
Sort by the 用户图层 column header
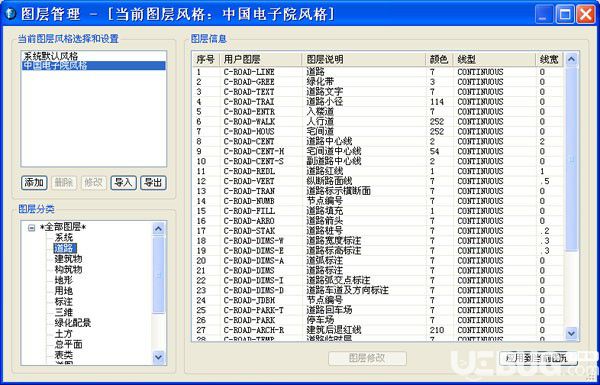[261, 59]
